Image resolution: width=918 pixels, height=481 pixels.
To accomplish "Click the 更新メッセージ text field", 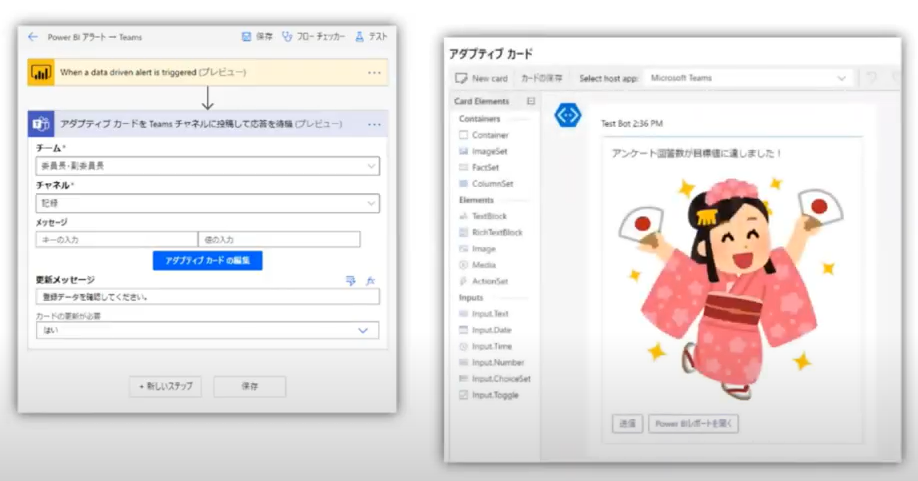I will [207, 297].
